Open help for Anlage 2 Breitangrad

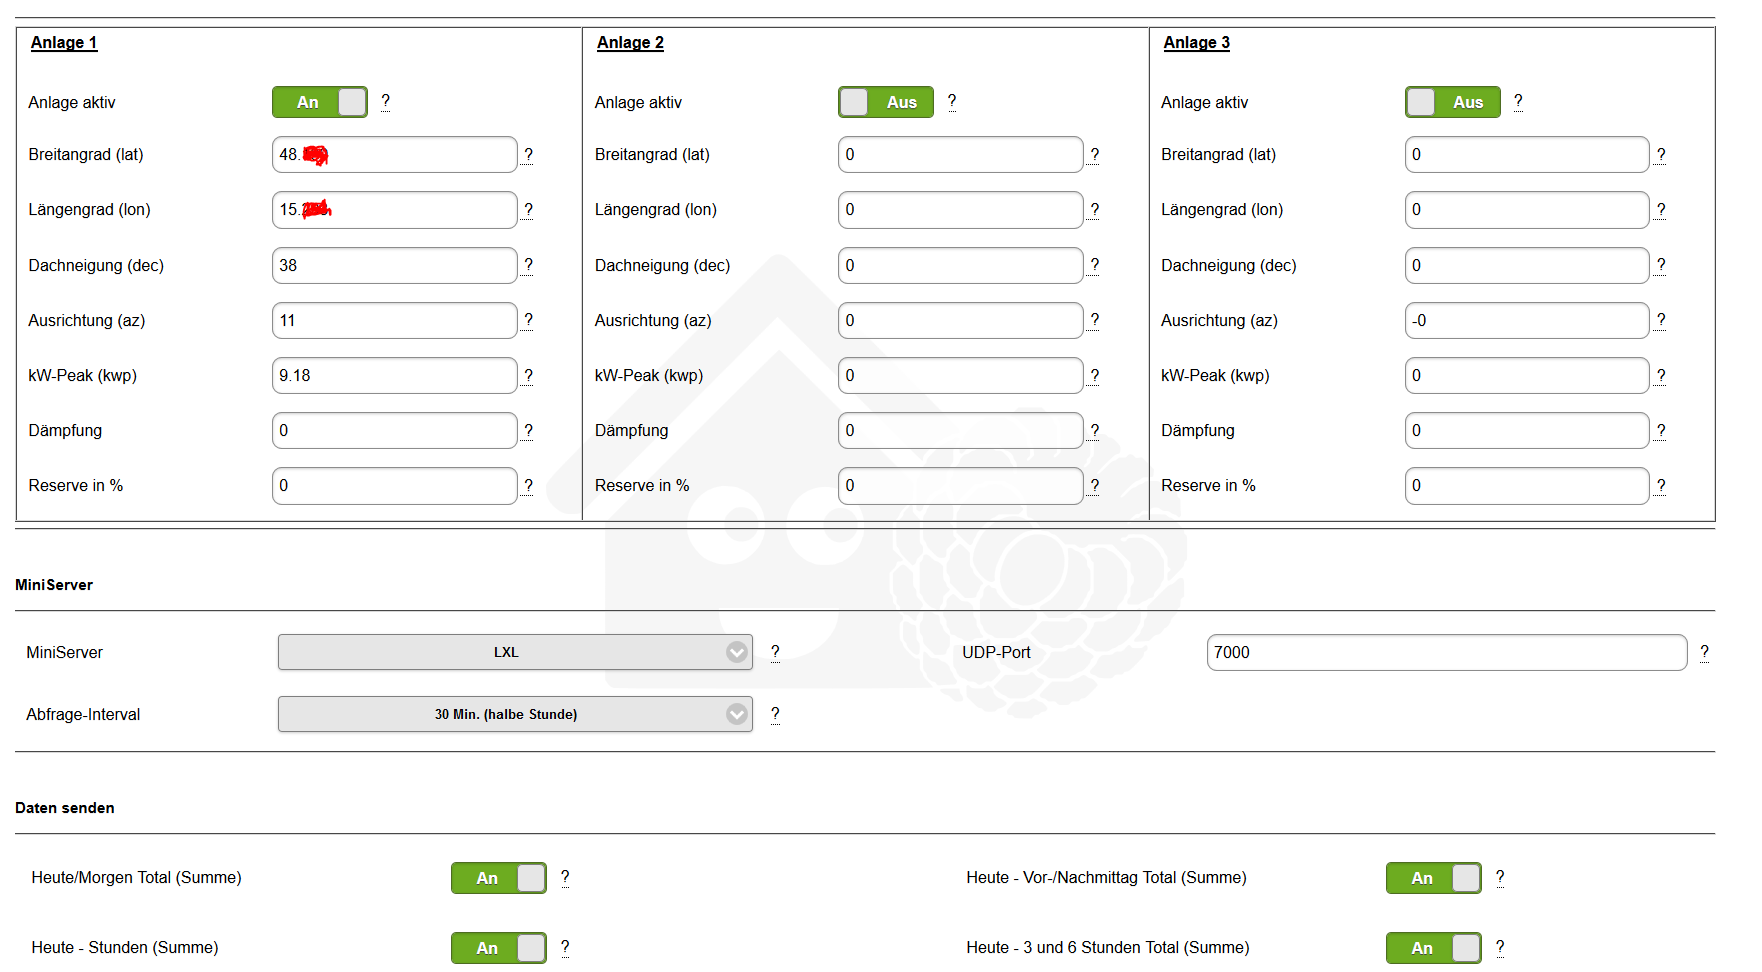pyautogui.click(x=1095, y=155)
